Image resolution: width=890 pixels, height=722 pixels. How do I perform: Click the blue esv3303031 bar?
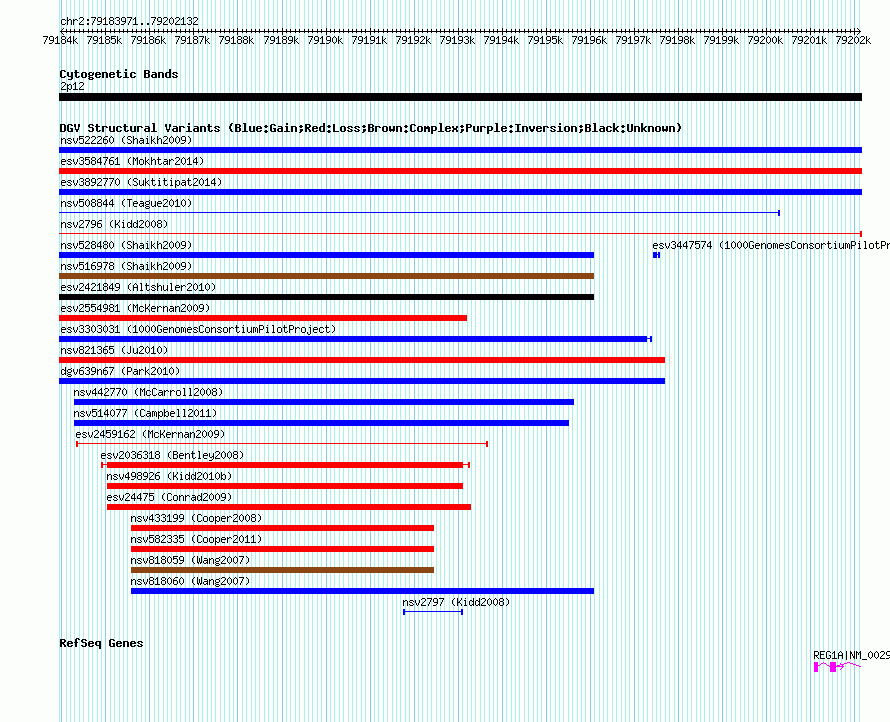click(355, 339)
